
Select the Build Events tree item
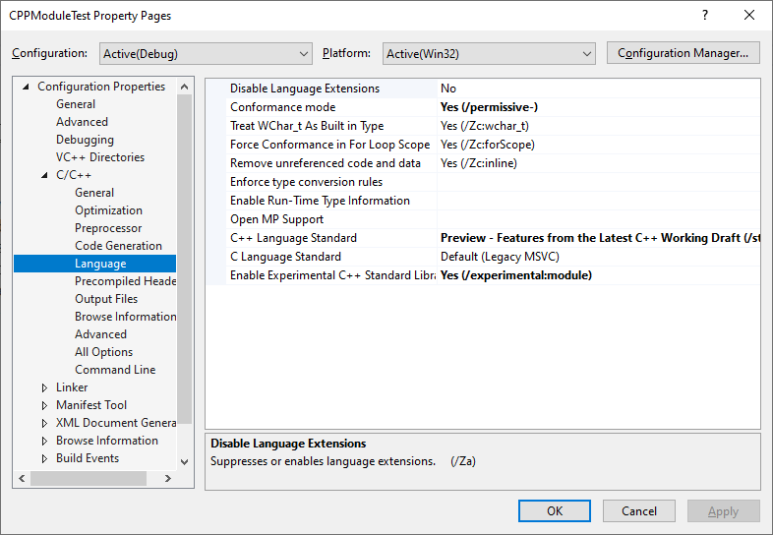87,459
